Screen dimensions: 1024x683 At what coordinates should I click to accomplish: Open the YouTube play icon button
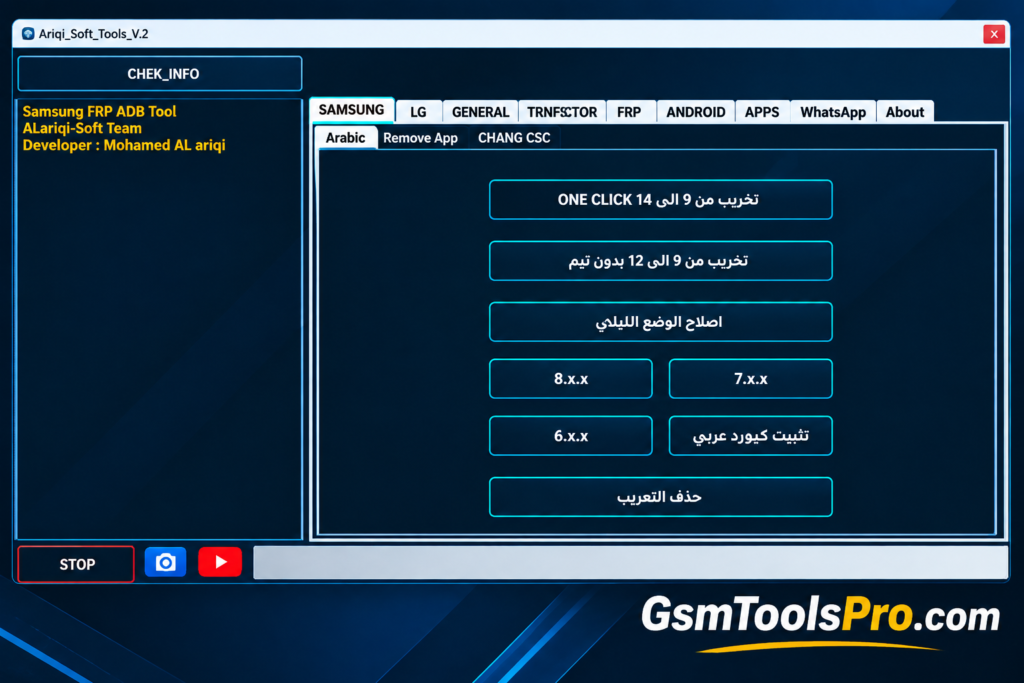pyautogui.click(x=220, y=562)
